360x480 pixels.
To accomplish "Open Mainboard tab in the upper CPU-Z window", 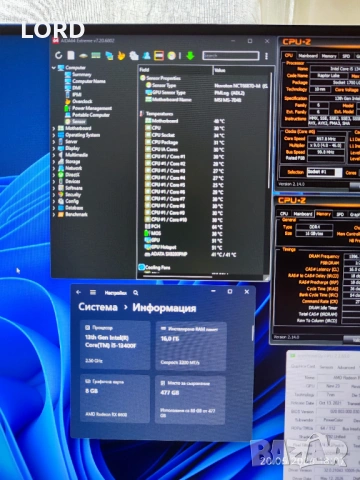I will click(308, 56).
